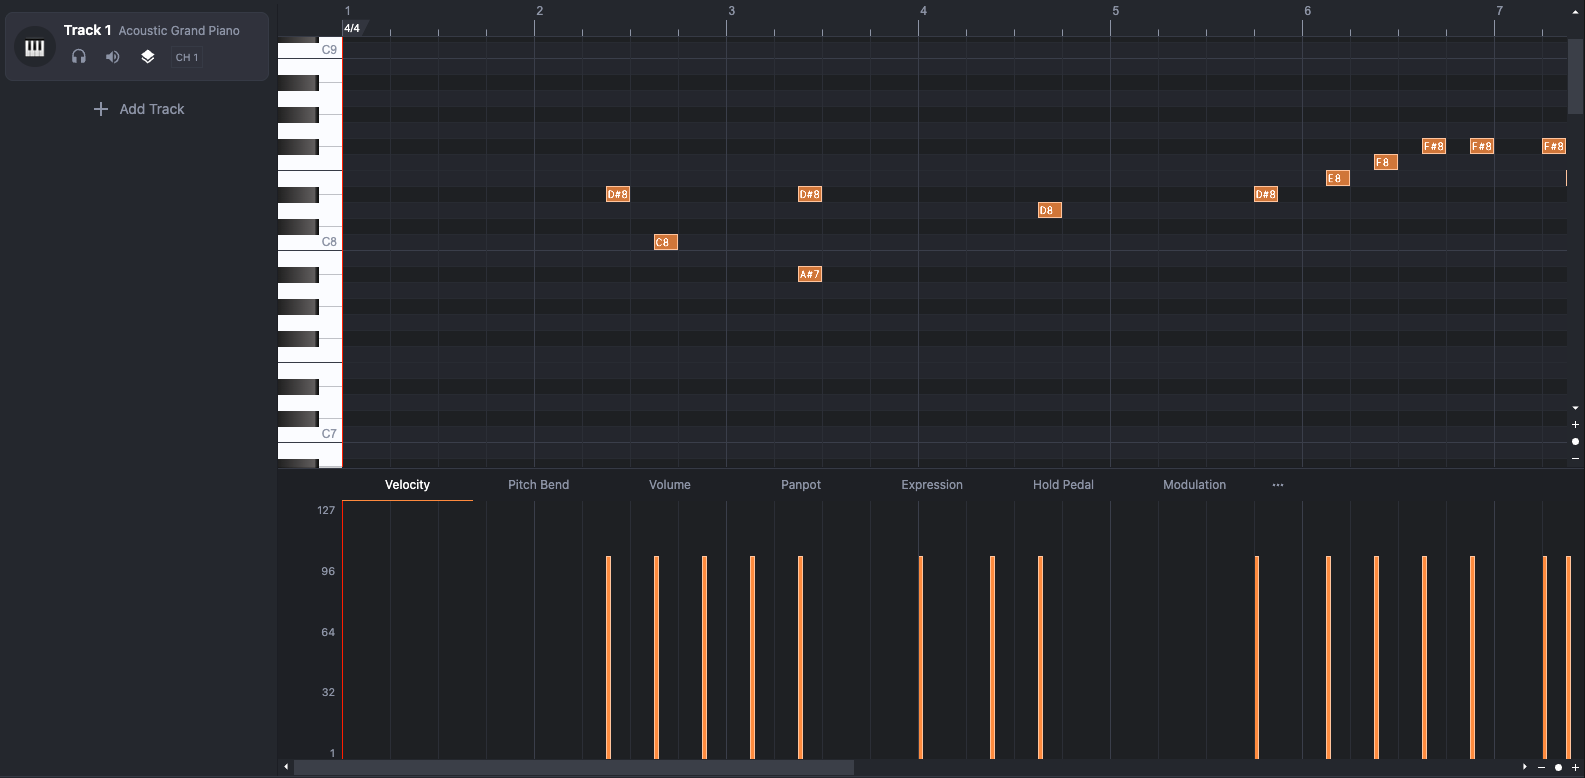This screenshot has width=1585, height=778.
Task: Click the C9 piano key
Action: [x=310, y=50]
